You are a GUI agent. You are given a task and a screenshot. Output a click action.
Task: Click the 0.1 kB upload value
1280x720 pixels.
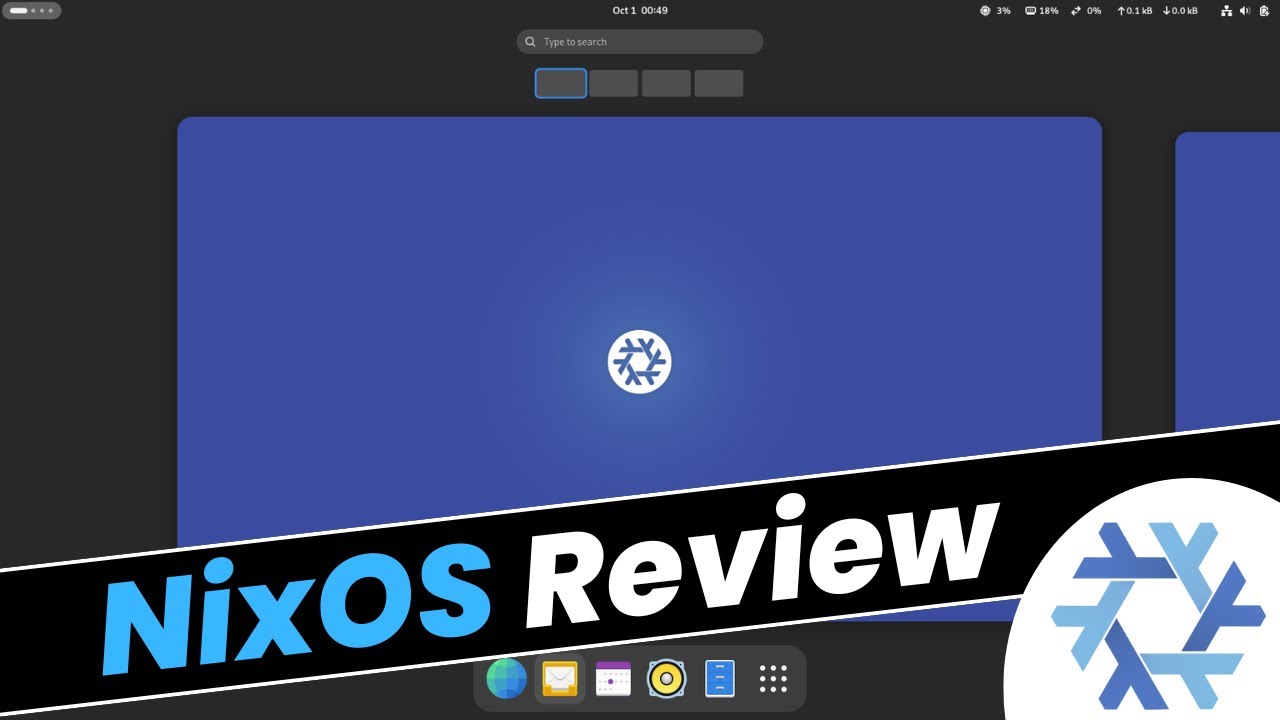point(1140,11)
